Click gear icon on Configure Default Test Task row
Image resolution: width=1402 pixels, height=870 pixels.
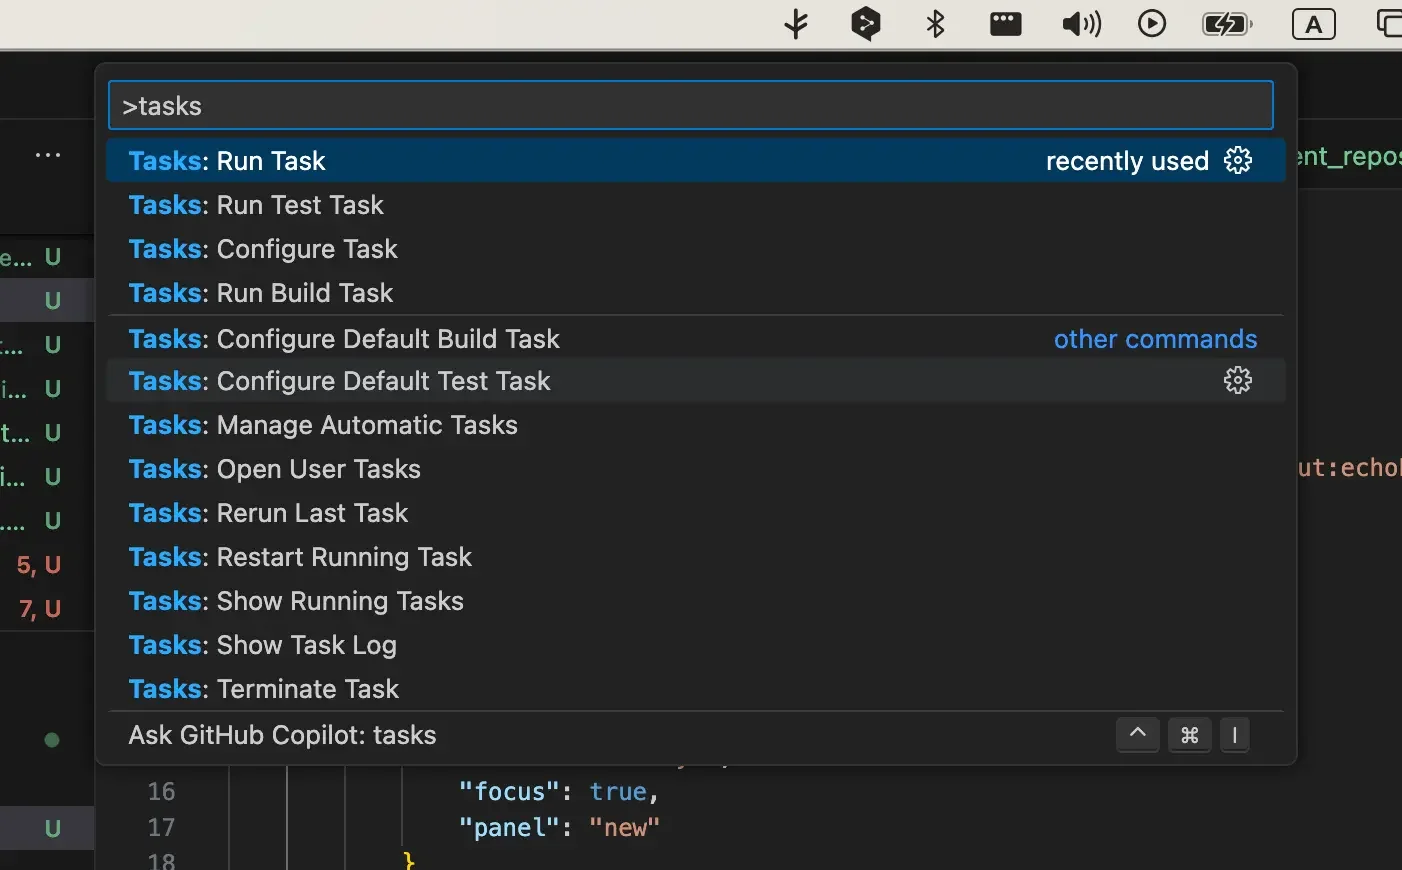(x=1238, y=380)
